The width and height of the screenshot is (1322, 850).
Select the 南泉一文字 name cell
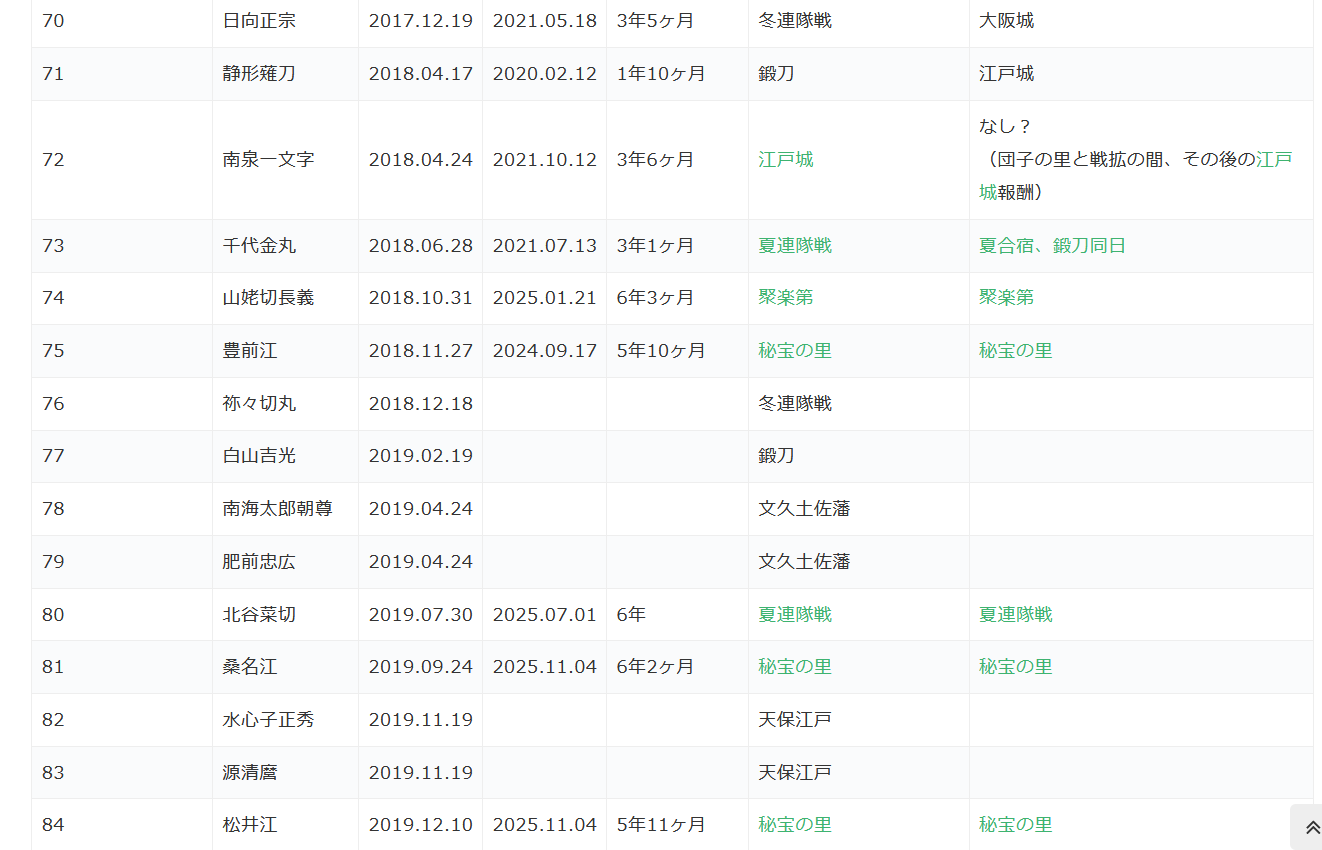[268, 160]
